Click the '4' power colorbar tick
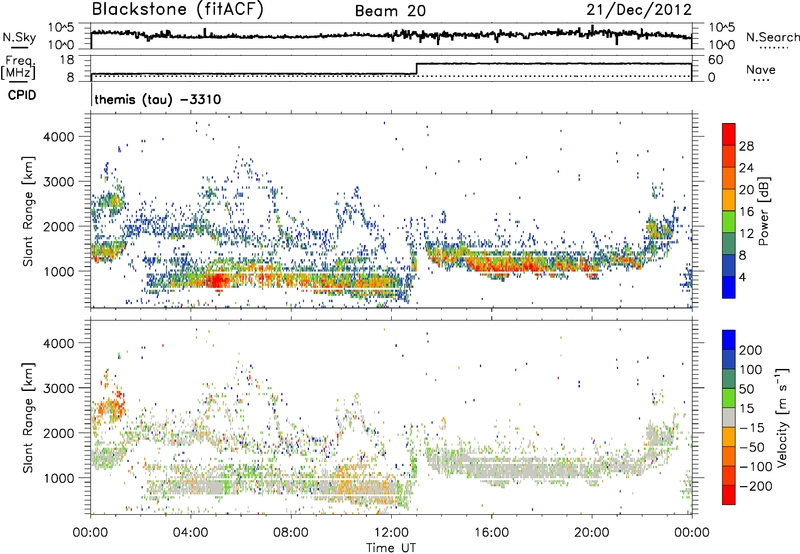 point(742,277)
